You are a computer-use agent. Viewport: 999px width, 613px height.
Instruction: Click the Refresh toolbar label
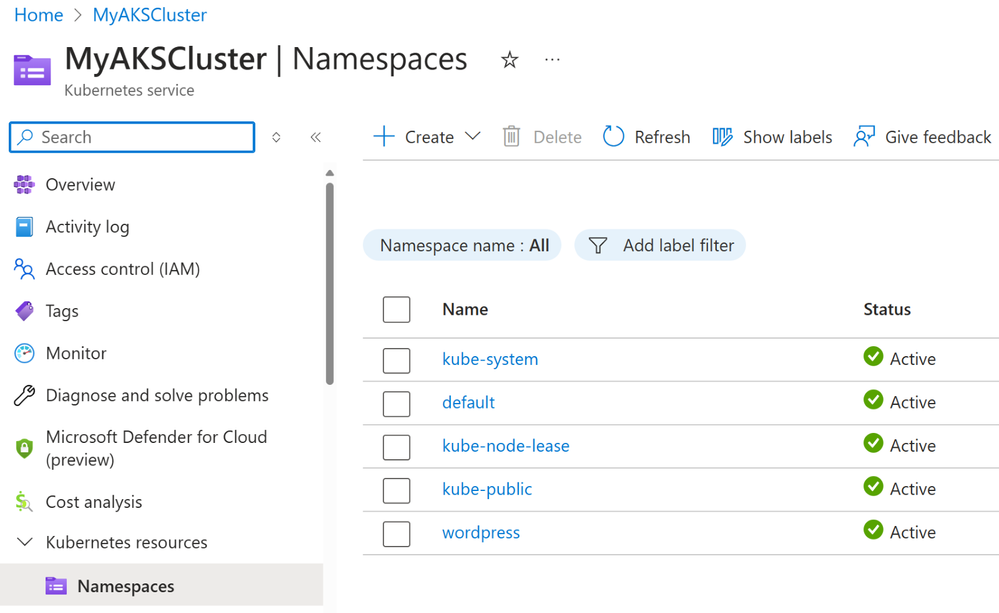(662, 137)
